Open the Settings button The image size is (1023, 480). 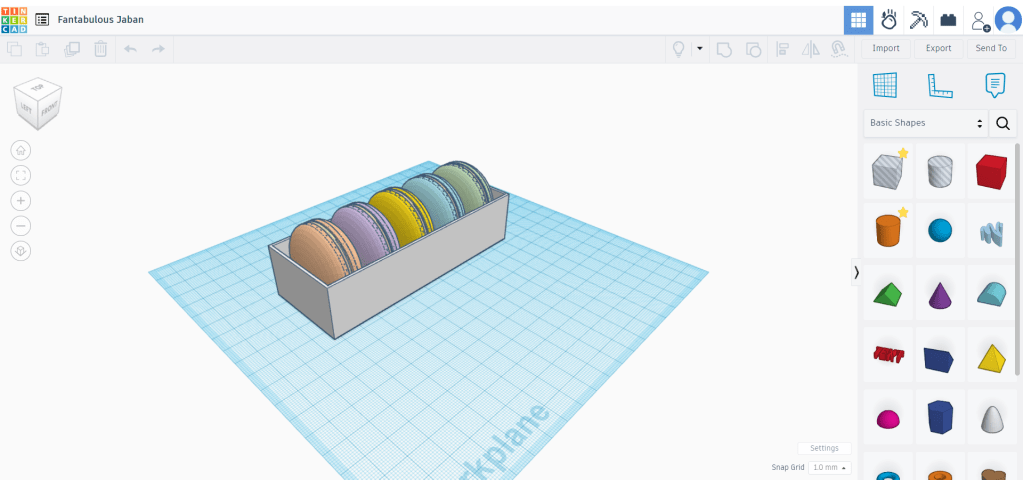pyautogui.click(x=824, y=448)
